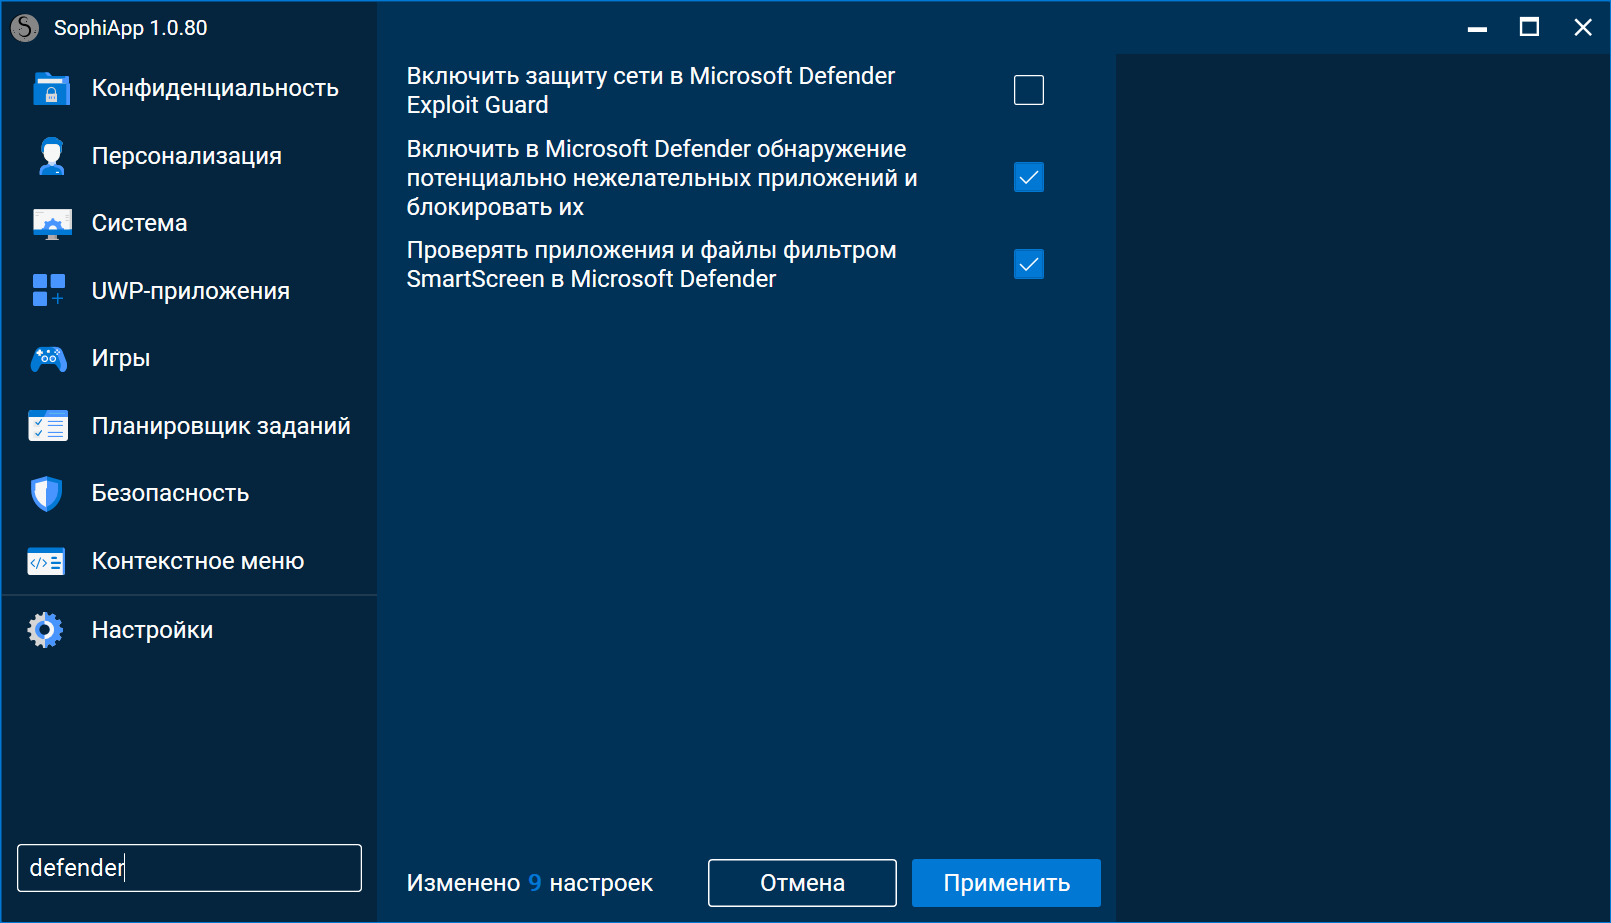The image size is (1611, 923).
Task: Click the Settings gear icon
Action: (x=45, y=630)
